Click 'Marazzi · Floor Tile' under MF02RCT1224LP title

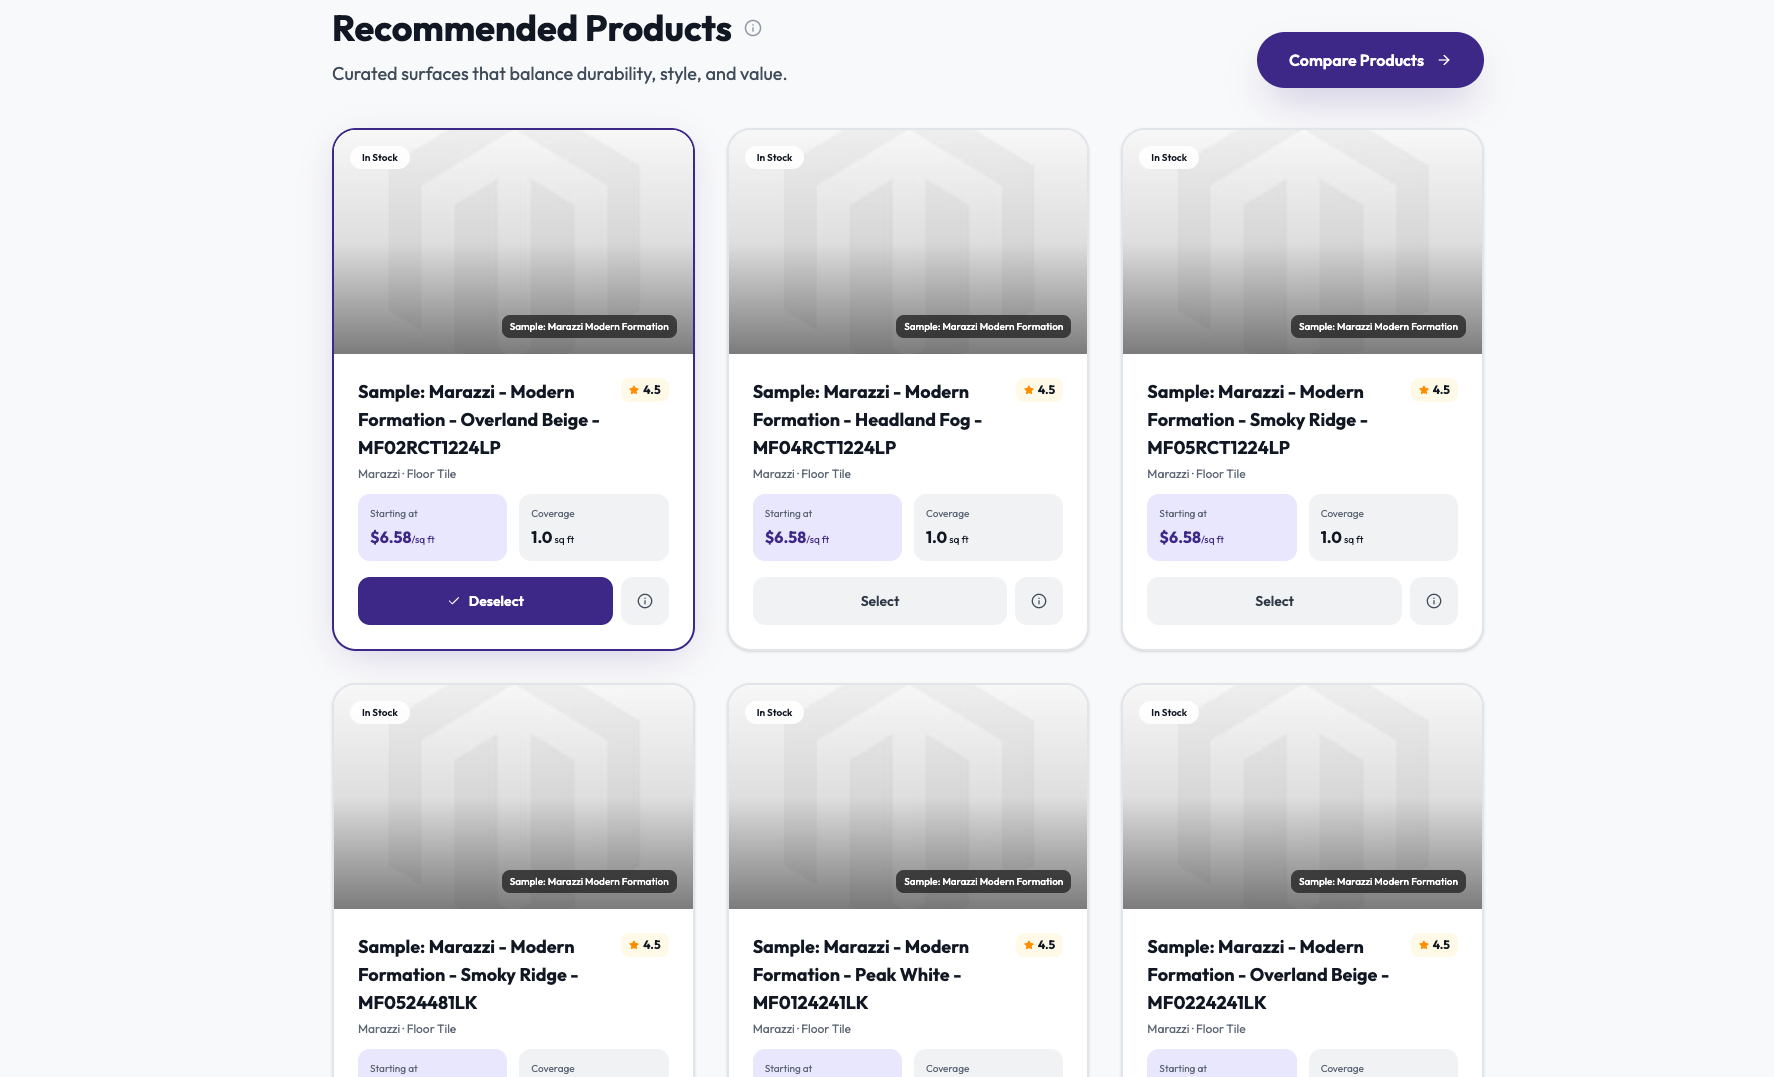click(x=407, y=474)
